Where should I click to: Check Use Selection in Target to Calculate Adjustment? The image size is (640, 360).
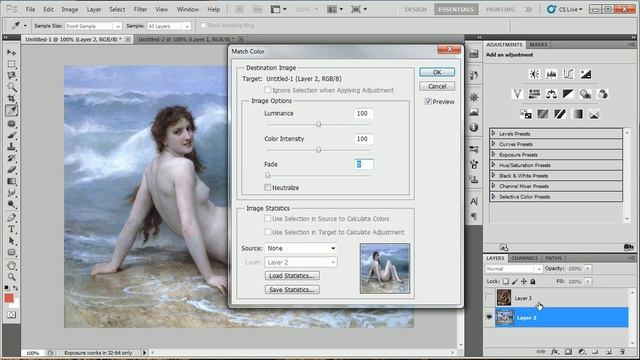[x=267, y=232]
